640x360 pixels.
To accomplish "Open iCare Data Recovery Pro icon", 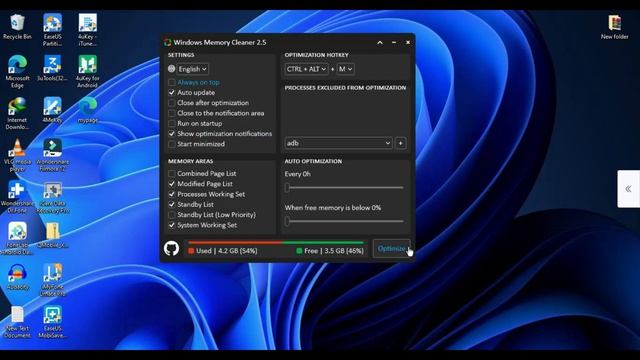I will [x=53, y=198].
